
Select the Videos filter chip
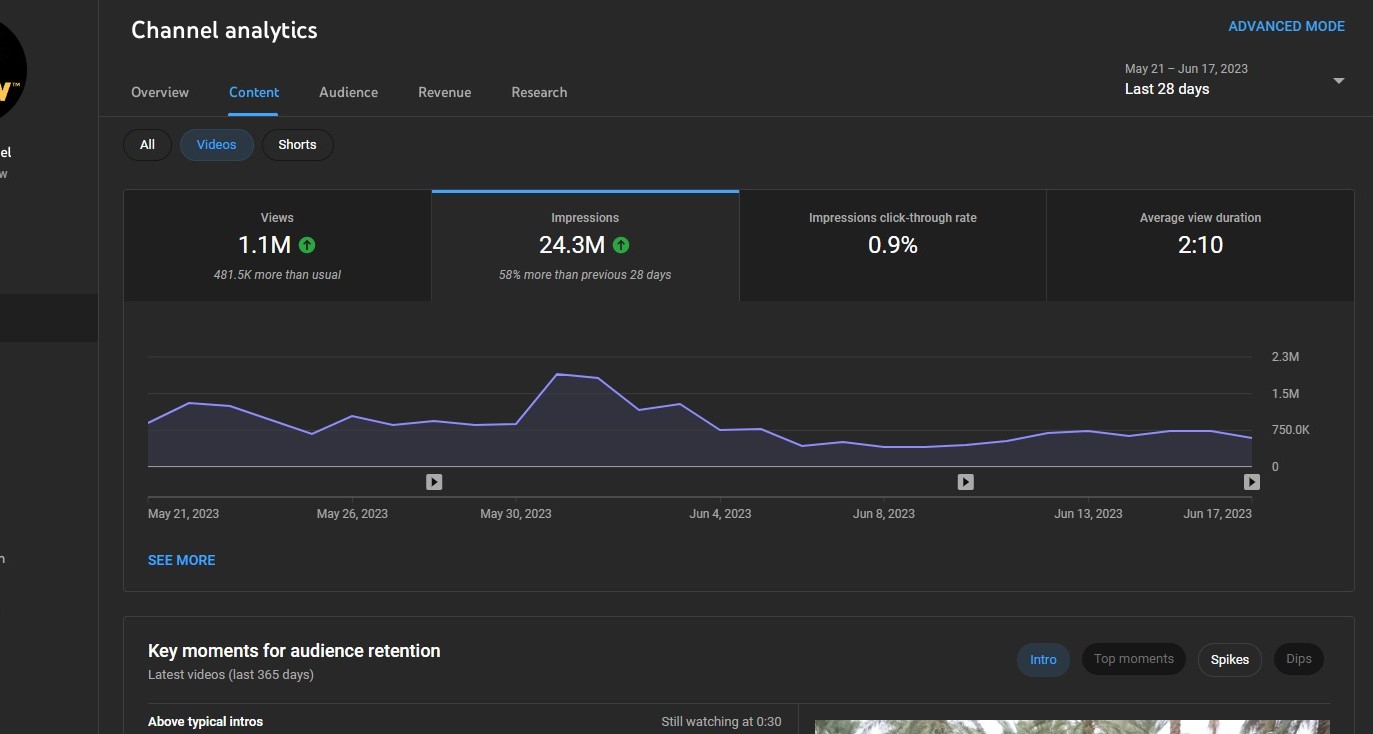pyautogui.click(x=217, y=145)
